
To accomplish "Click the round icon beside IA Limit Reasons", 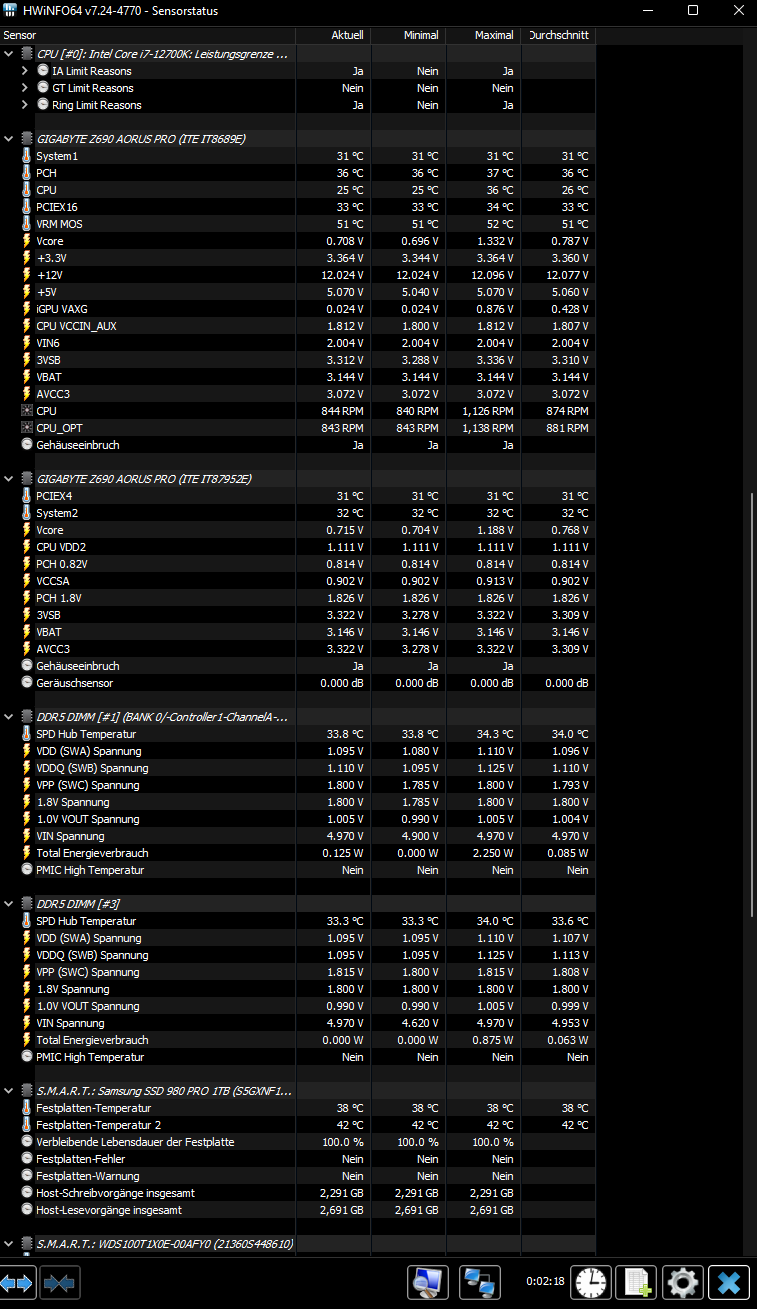I will [43, 71].
